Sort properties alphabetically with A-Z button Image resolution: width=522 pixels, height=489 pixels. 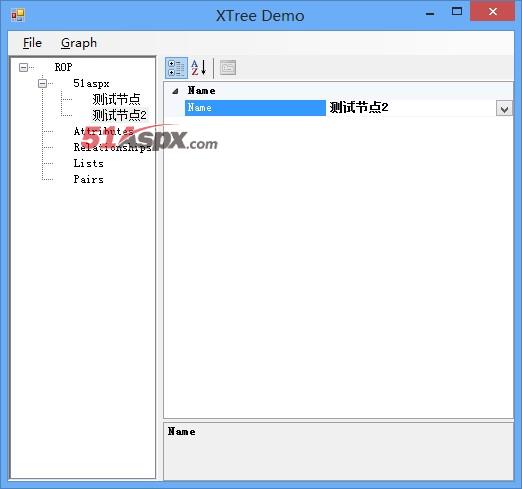[199, 68]
